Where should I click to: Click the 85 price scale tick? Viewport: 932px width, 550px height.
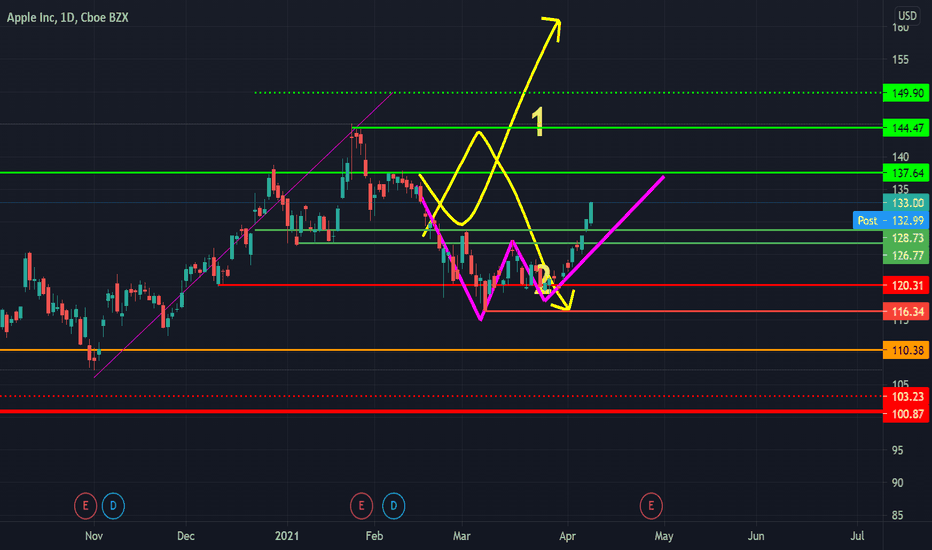click(898, 516)
